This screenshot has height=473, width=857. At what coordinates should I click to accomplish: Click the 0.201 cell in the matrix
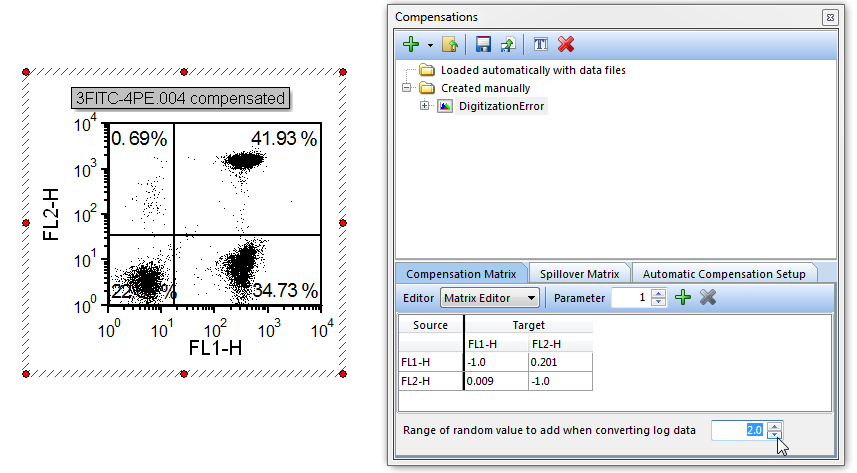(x=560, y=362)
